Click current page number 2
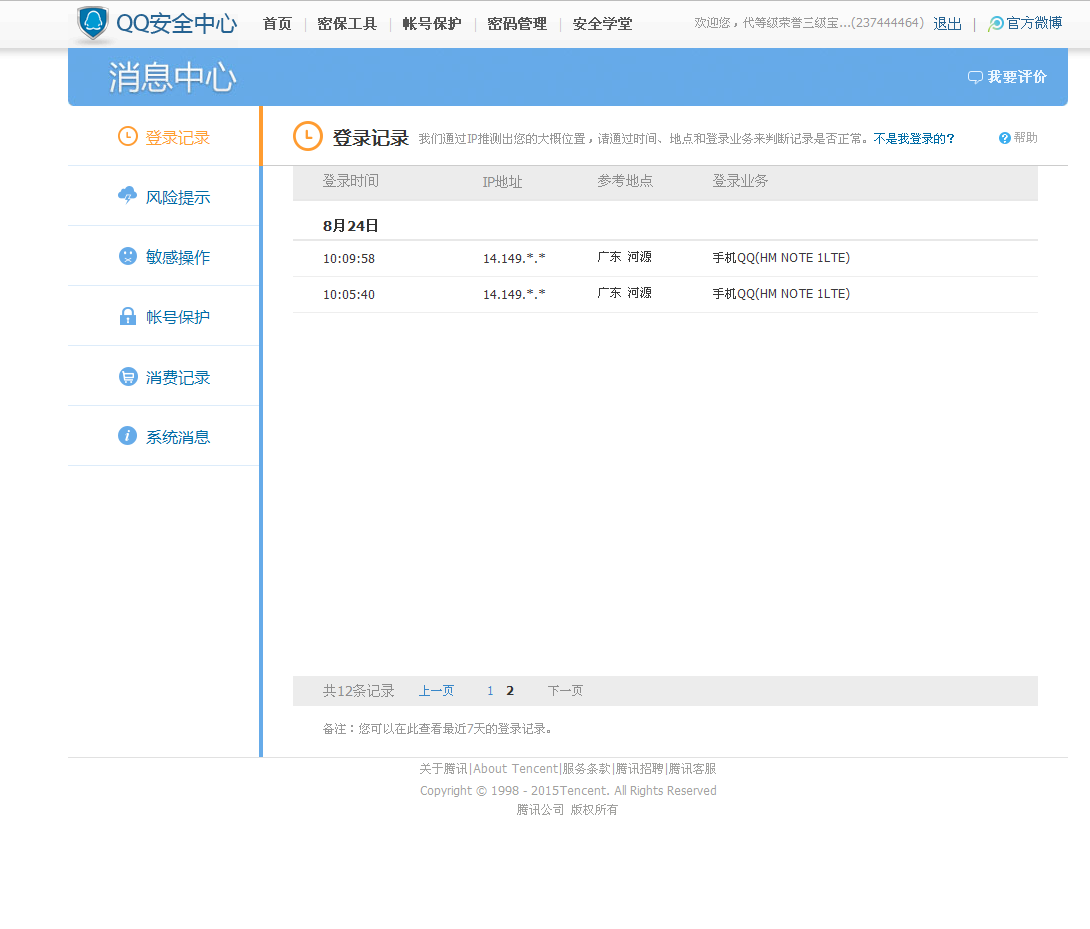 [x=510, y=690]
